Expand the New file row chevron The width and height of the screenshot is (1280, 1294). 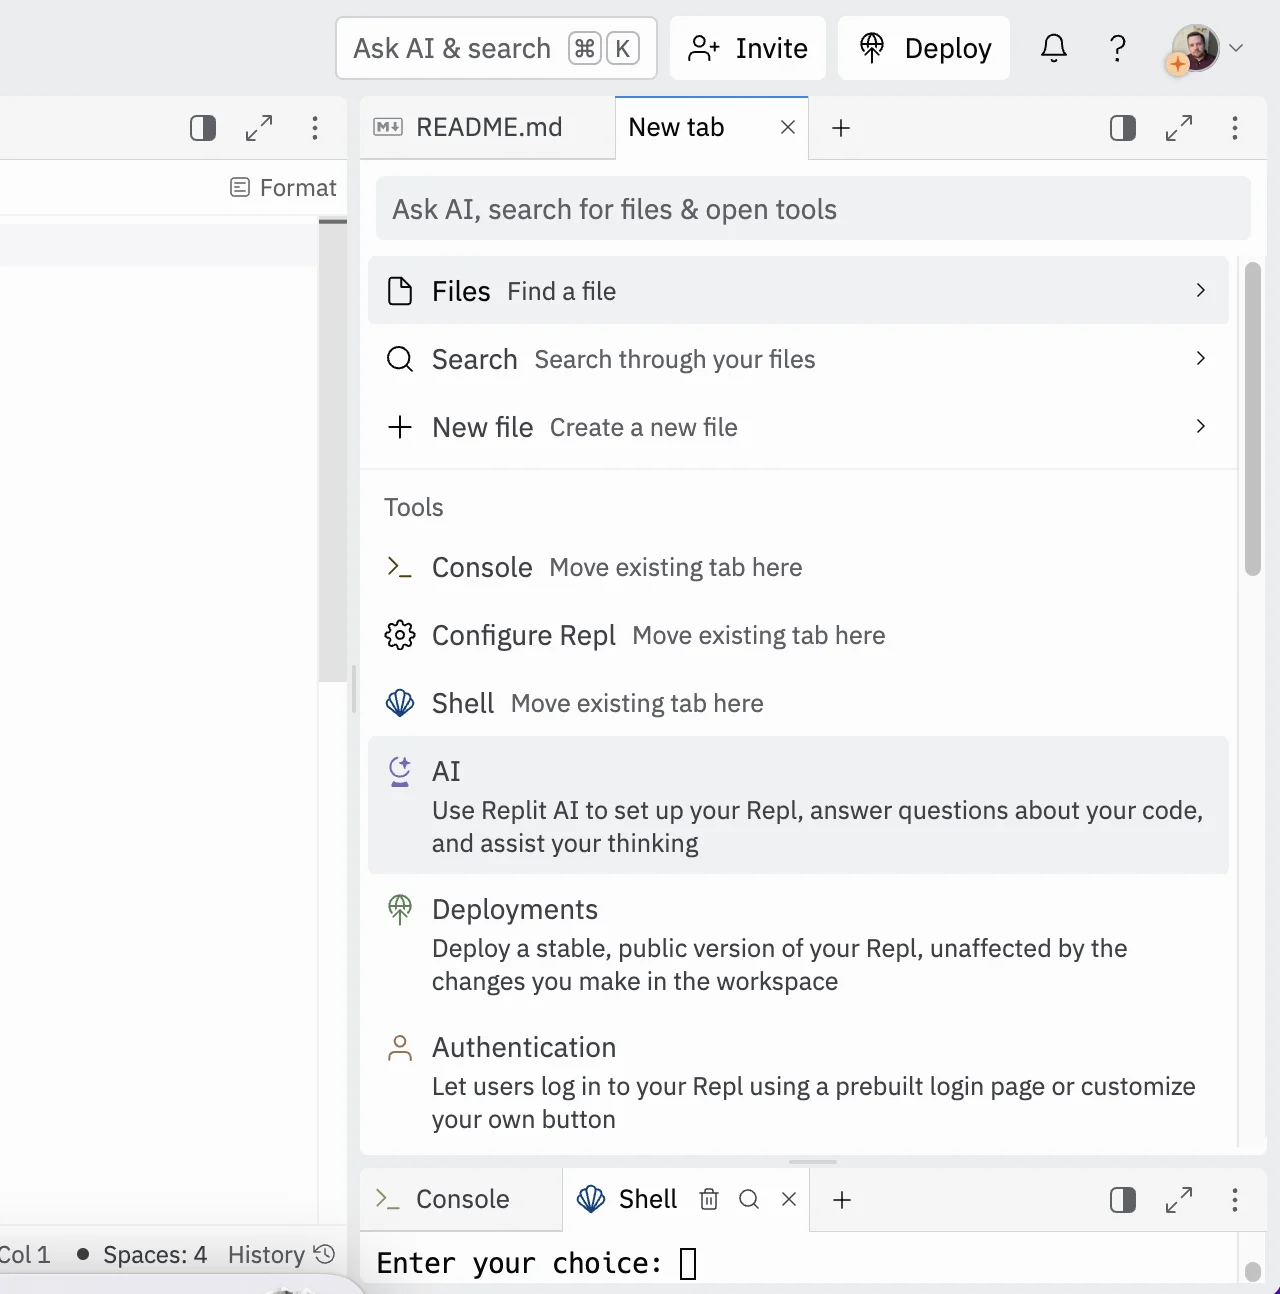click(1201, 426)
